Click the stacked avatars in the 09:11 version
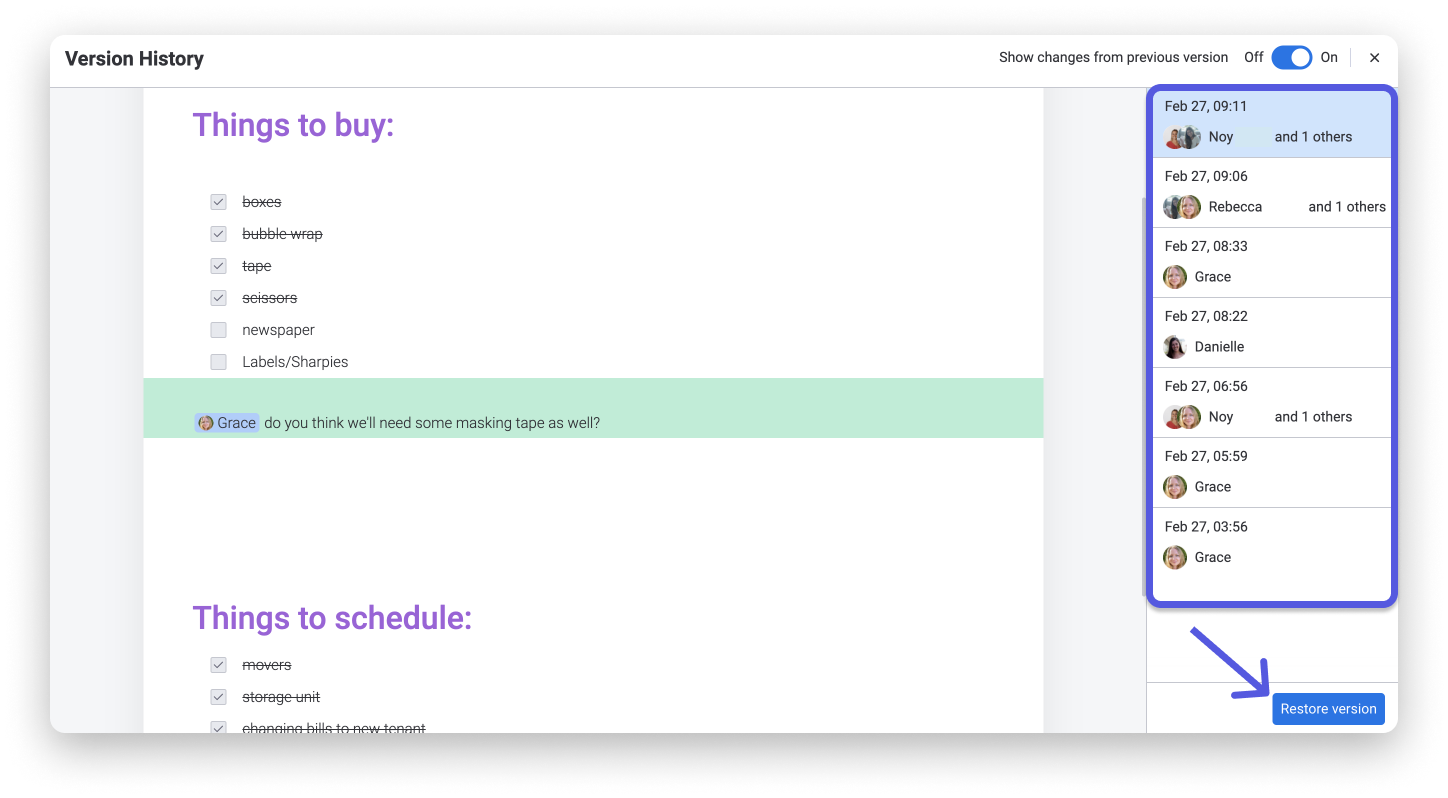Image resolution: width=1448 pixels, height=798 pixels. [x=1182, y=137]
